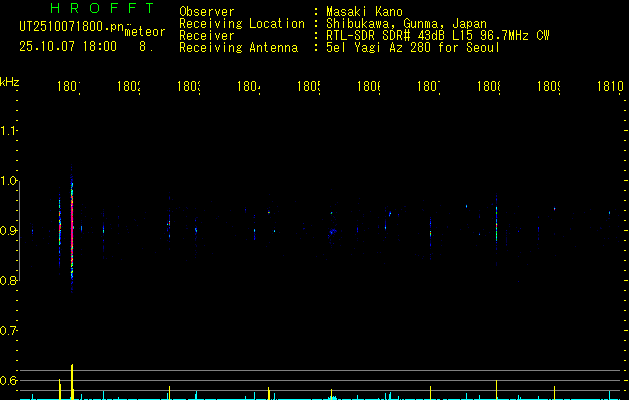The width and height of the screenshot is (629, 400).
Task: Click the kHz axis unit label
Action: pyautogui.click(x=10, y=82)
